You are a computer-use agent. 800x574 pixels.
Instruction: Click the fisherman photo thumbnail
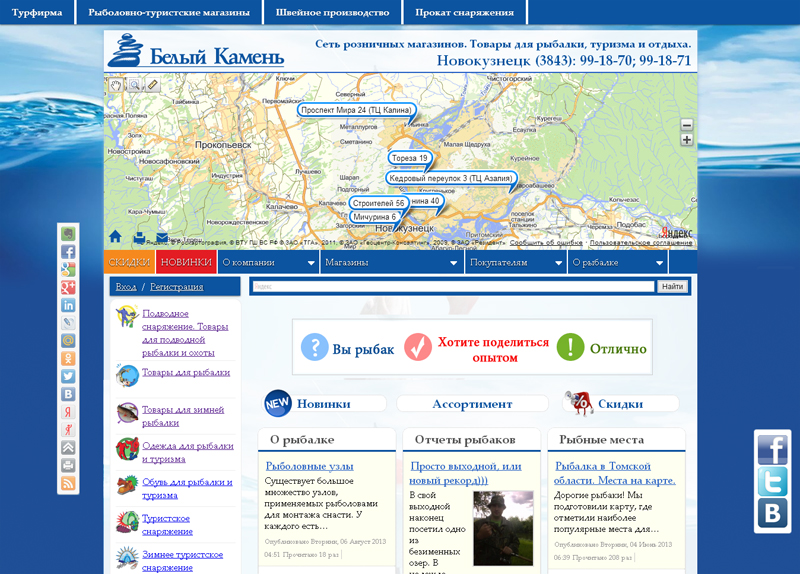(x=503, y=529)
